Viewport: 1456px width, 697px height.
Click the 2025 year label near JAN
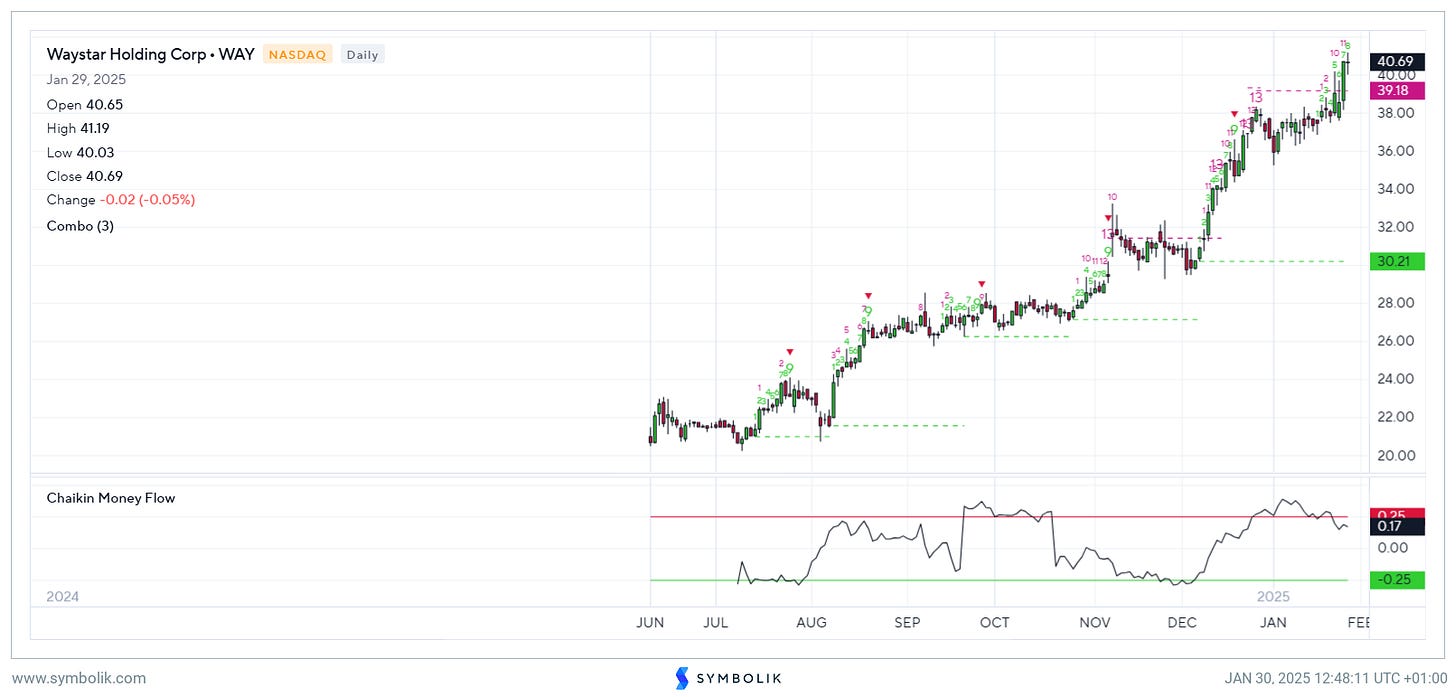point(1273,596)
